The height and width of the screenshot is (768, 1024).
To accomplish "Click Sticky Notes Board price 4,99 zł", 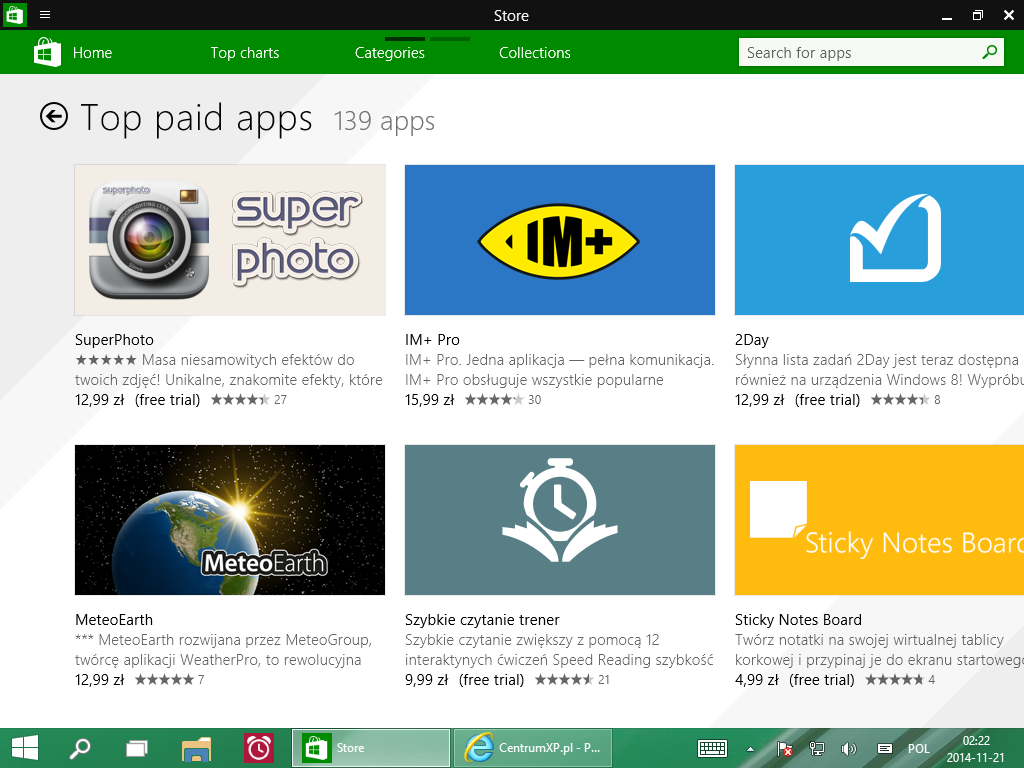I will [x=756, y=680].
